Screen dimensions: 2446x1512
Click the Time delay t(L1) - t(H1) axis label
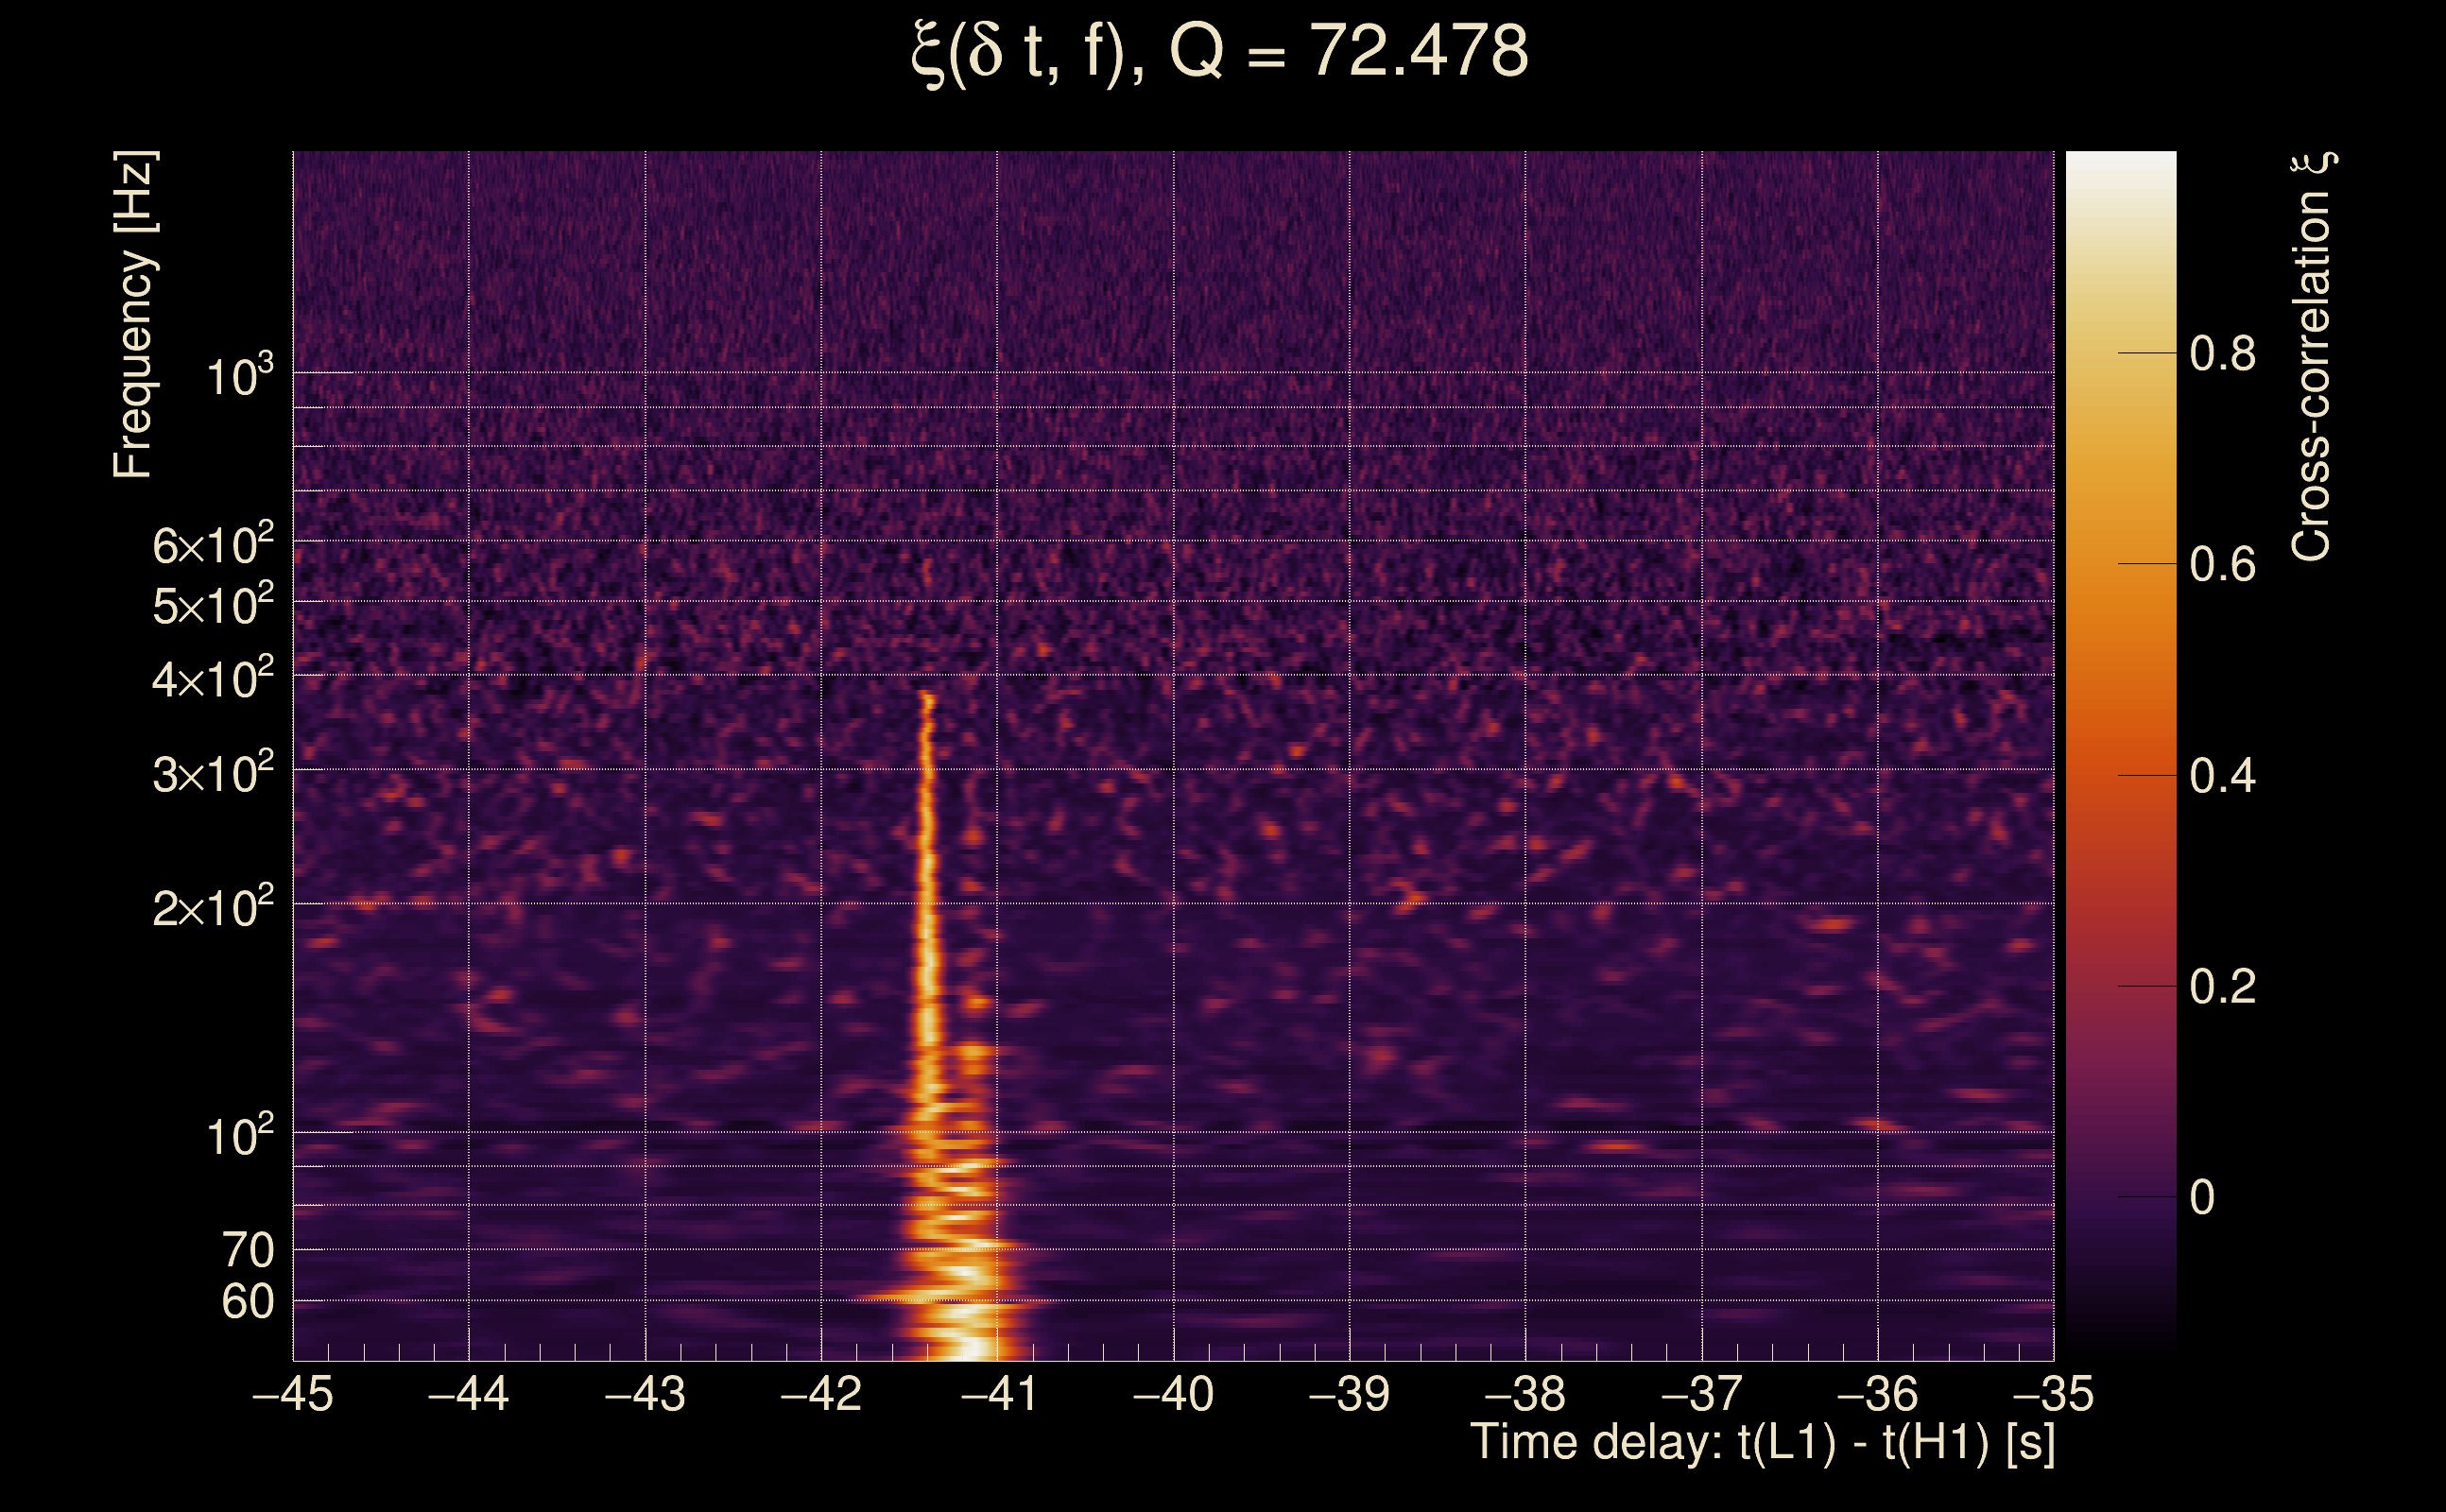[1762, 1442]
